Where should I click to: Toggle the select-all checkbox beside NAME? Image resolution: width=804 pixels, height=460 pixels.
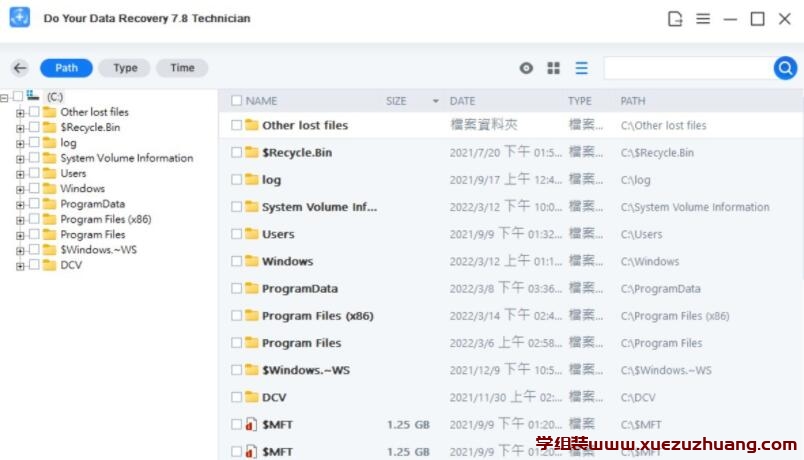236,101
